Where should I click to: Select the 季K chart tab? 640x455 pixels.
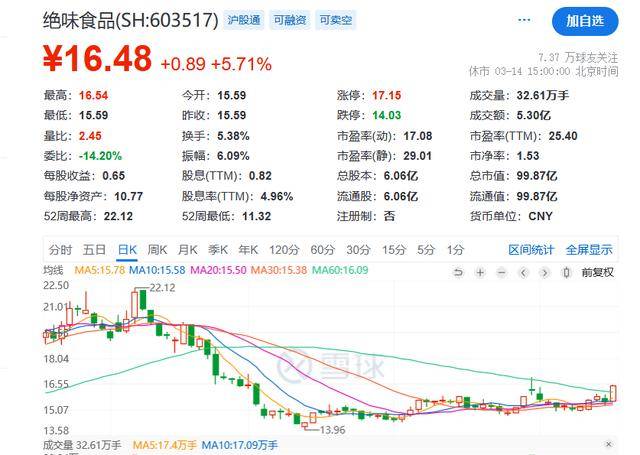(218, 249)
